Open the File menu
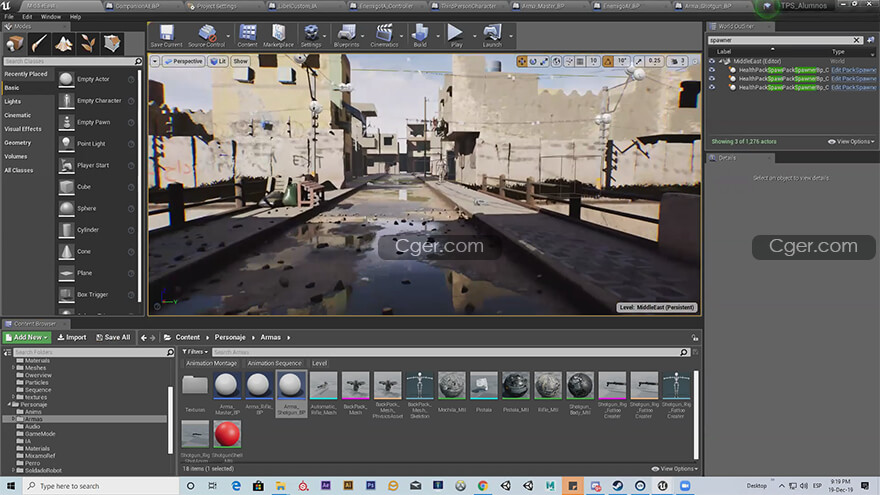Viewport: 880px width, 495px height. tap(9, 17)
